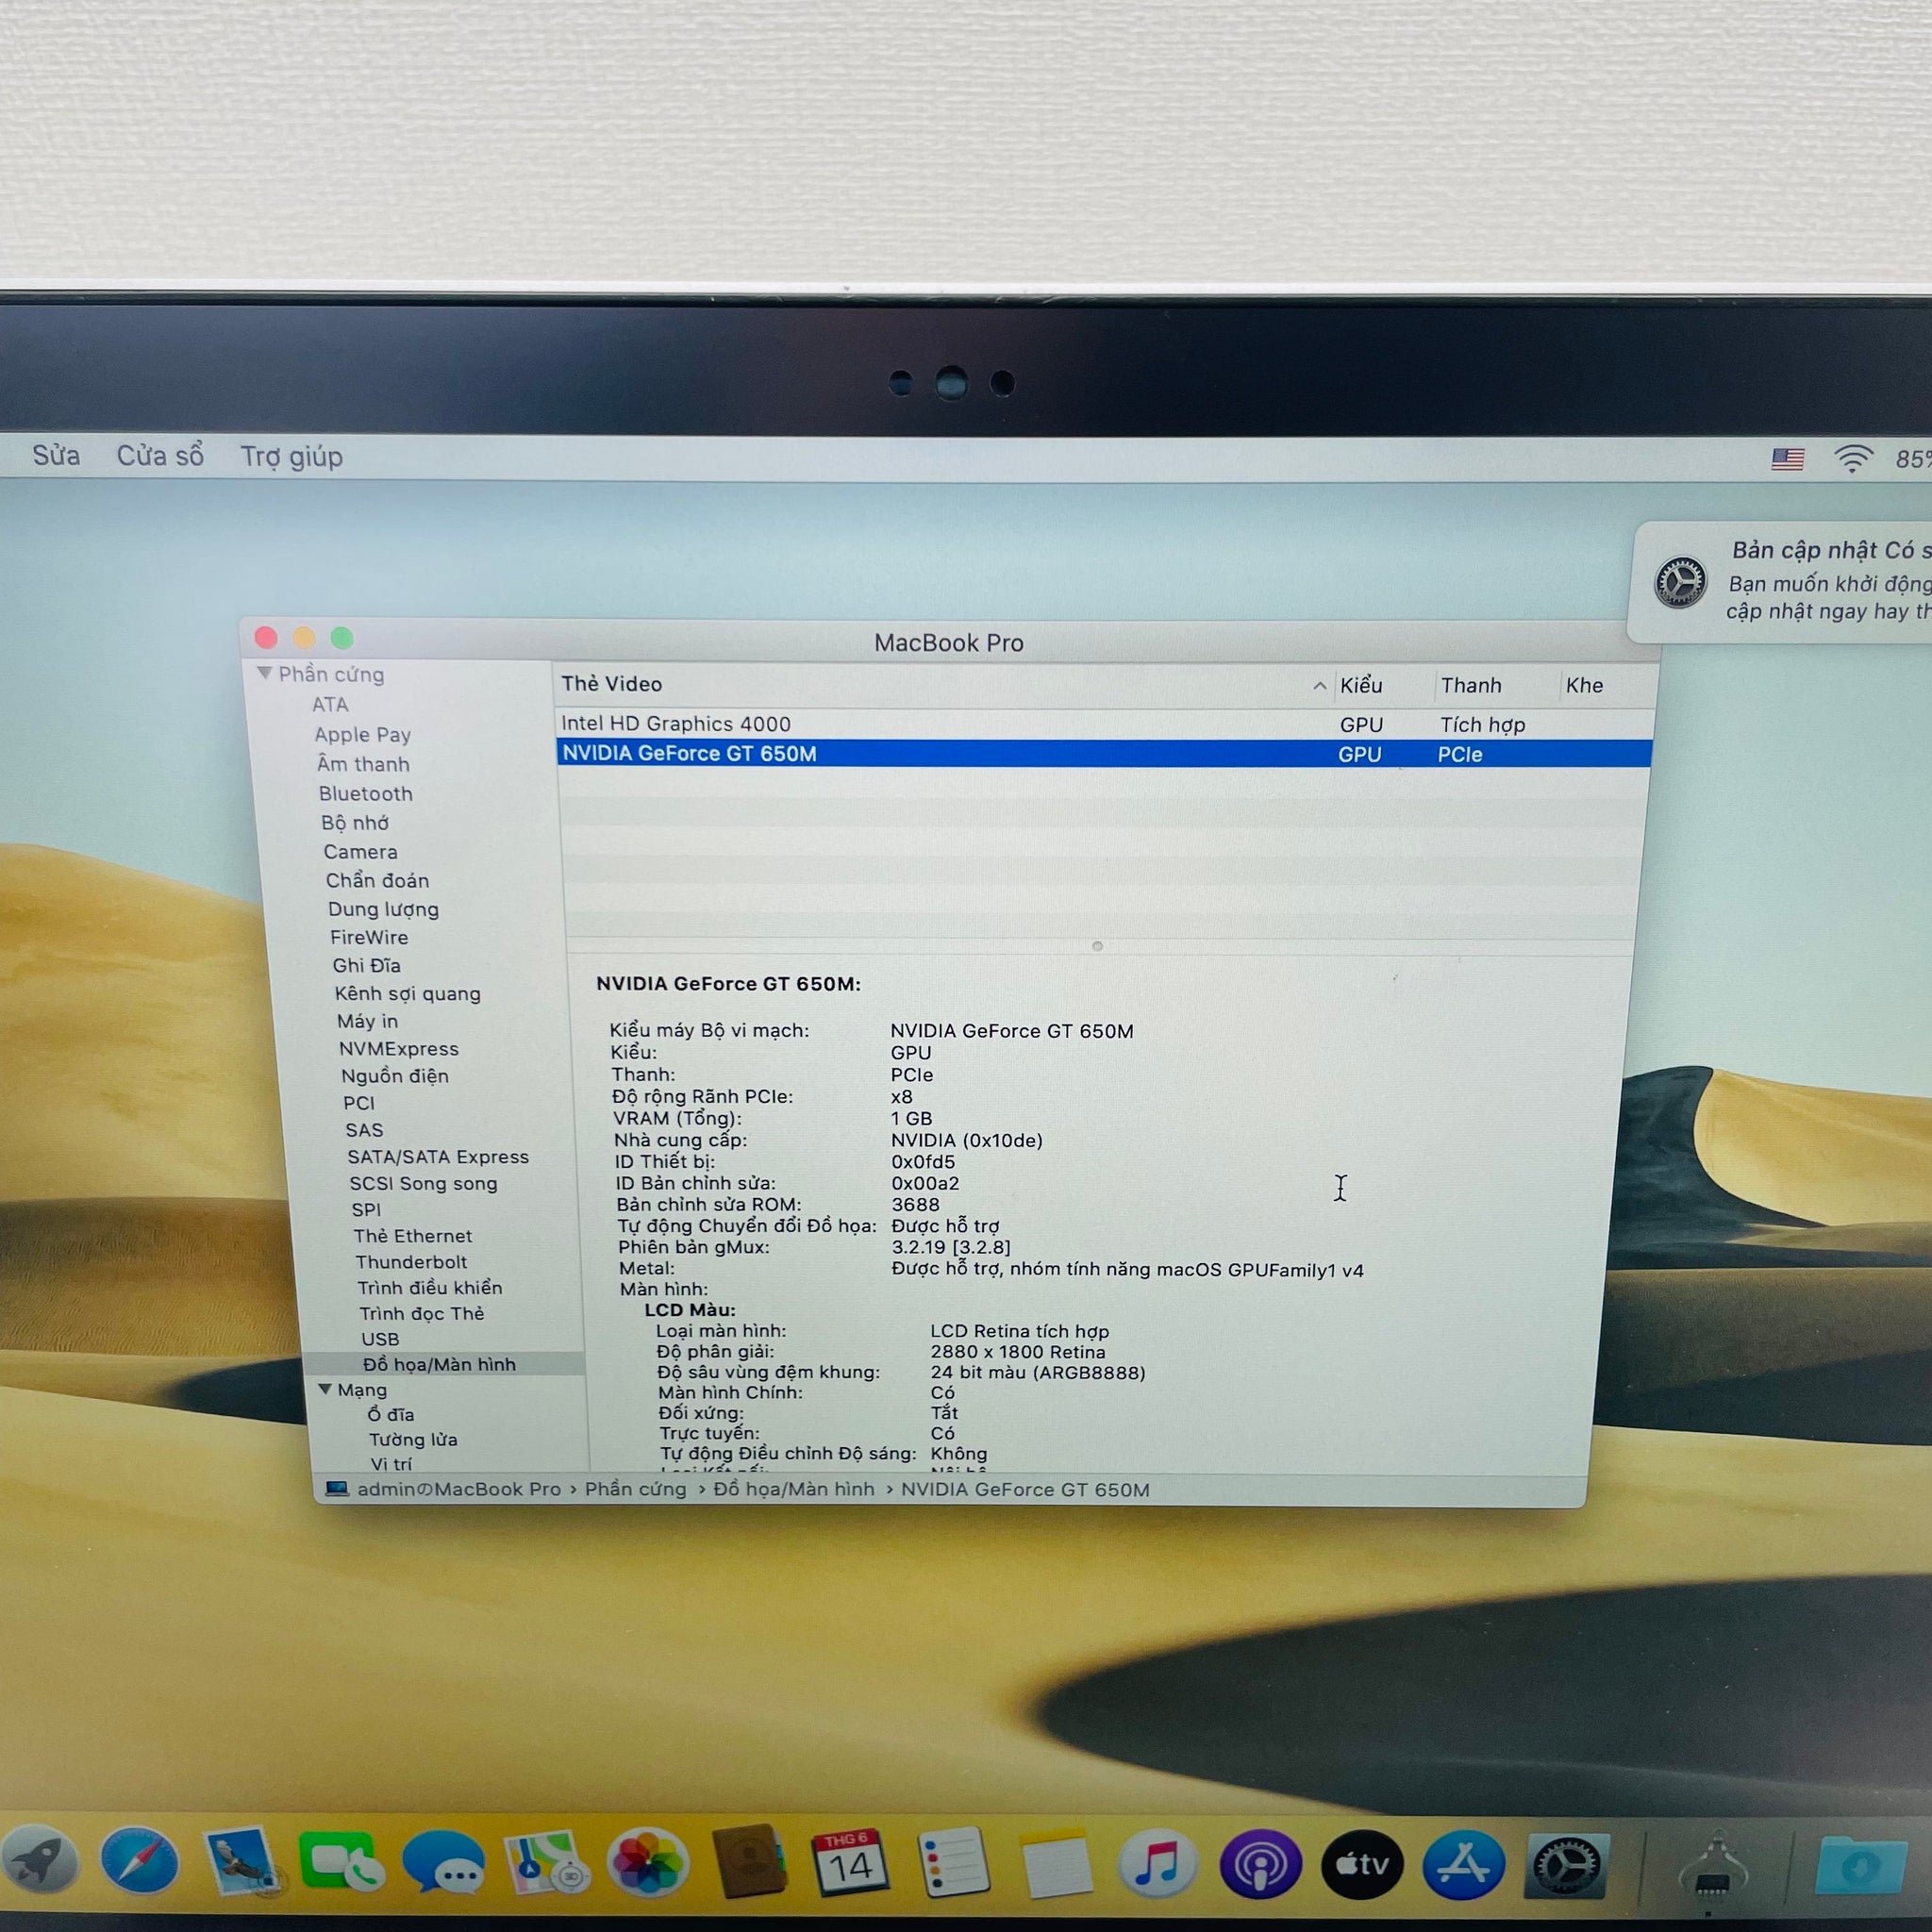Launch App Store from dock

1463,1864
